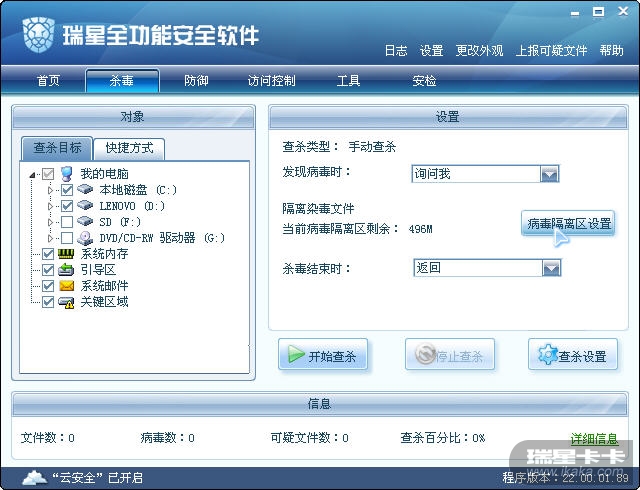640x490 pixels.
Task: Select the 本地磁盘 (C:) tree label
Action: [138, 190]
